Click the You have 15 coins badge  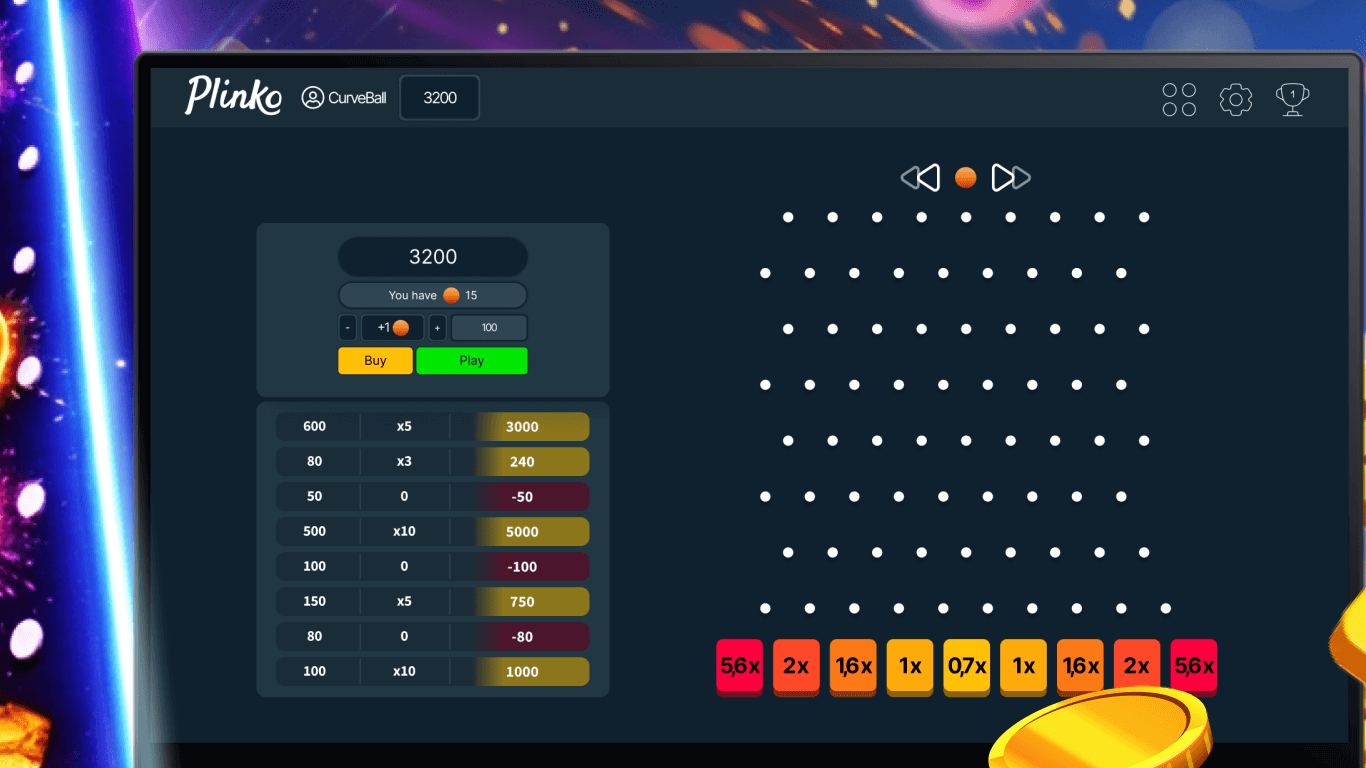(432, 295)
